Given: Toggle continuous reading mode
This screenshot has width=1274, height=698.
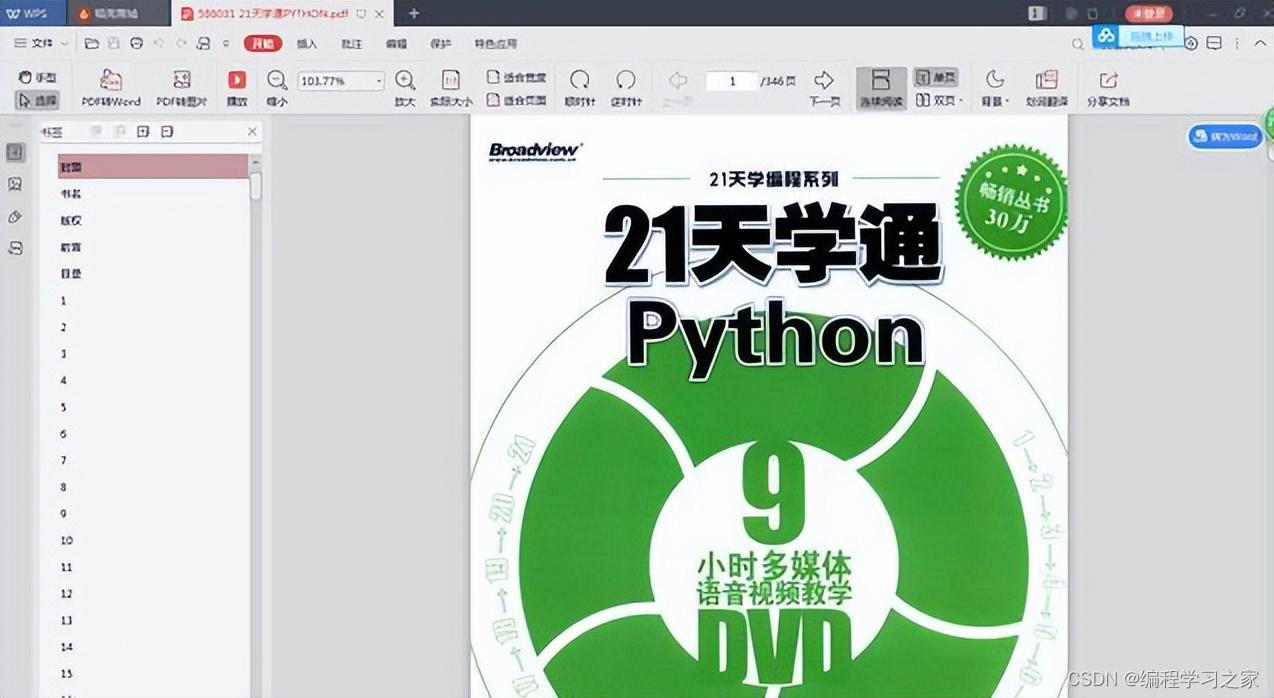Looking at the screenshot, I should click(881, 88).
